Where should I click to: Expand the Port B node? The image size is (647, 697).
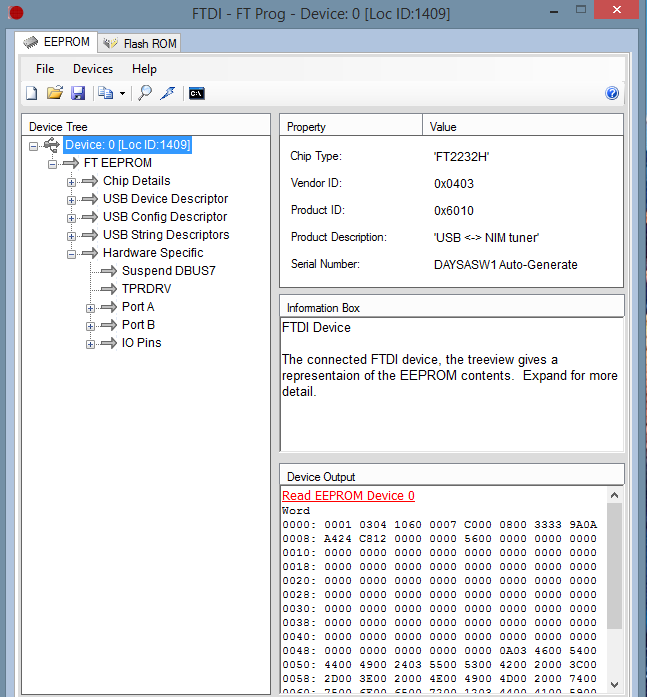tap(90, 326)
